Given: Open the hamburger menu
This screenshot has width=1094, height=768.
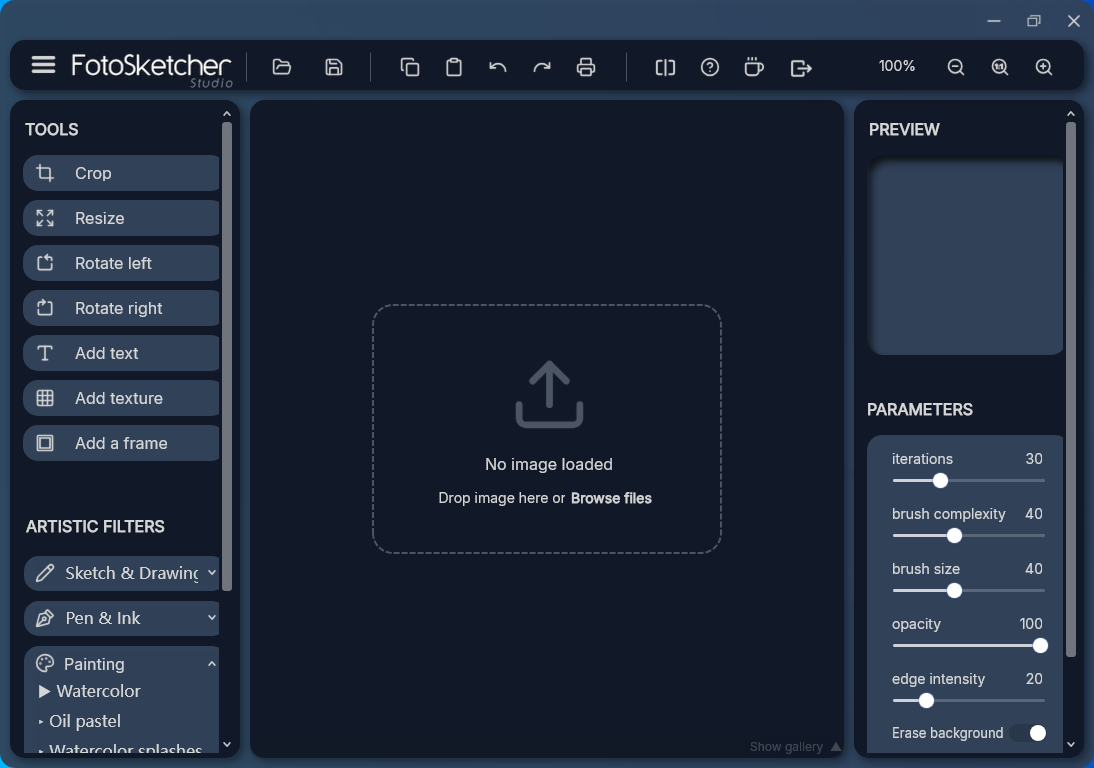Looking at the screenshot, I should click(43, 65).
